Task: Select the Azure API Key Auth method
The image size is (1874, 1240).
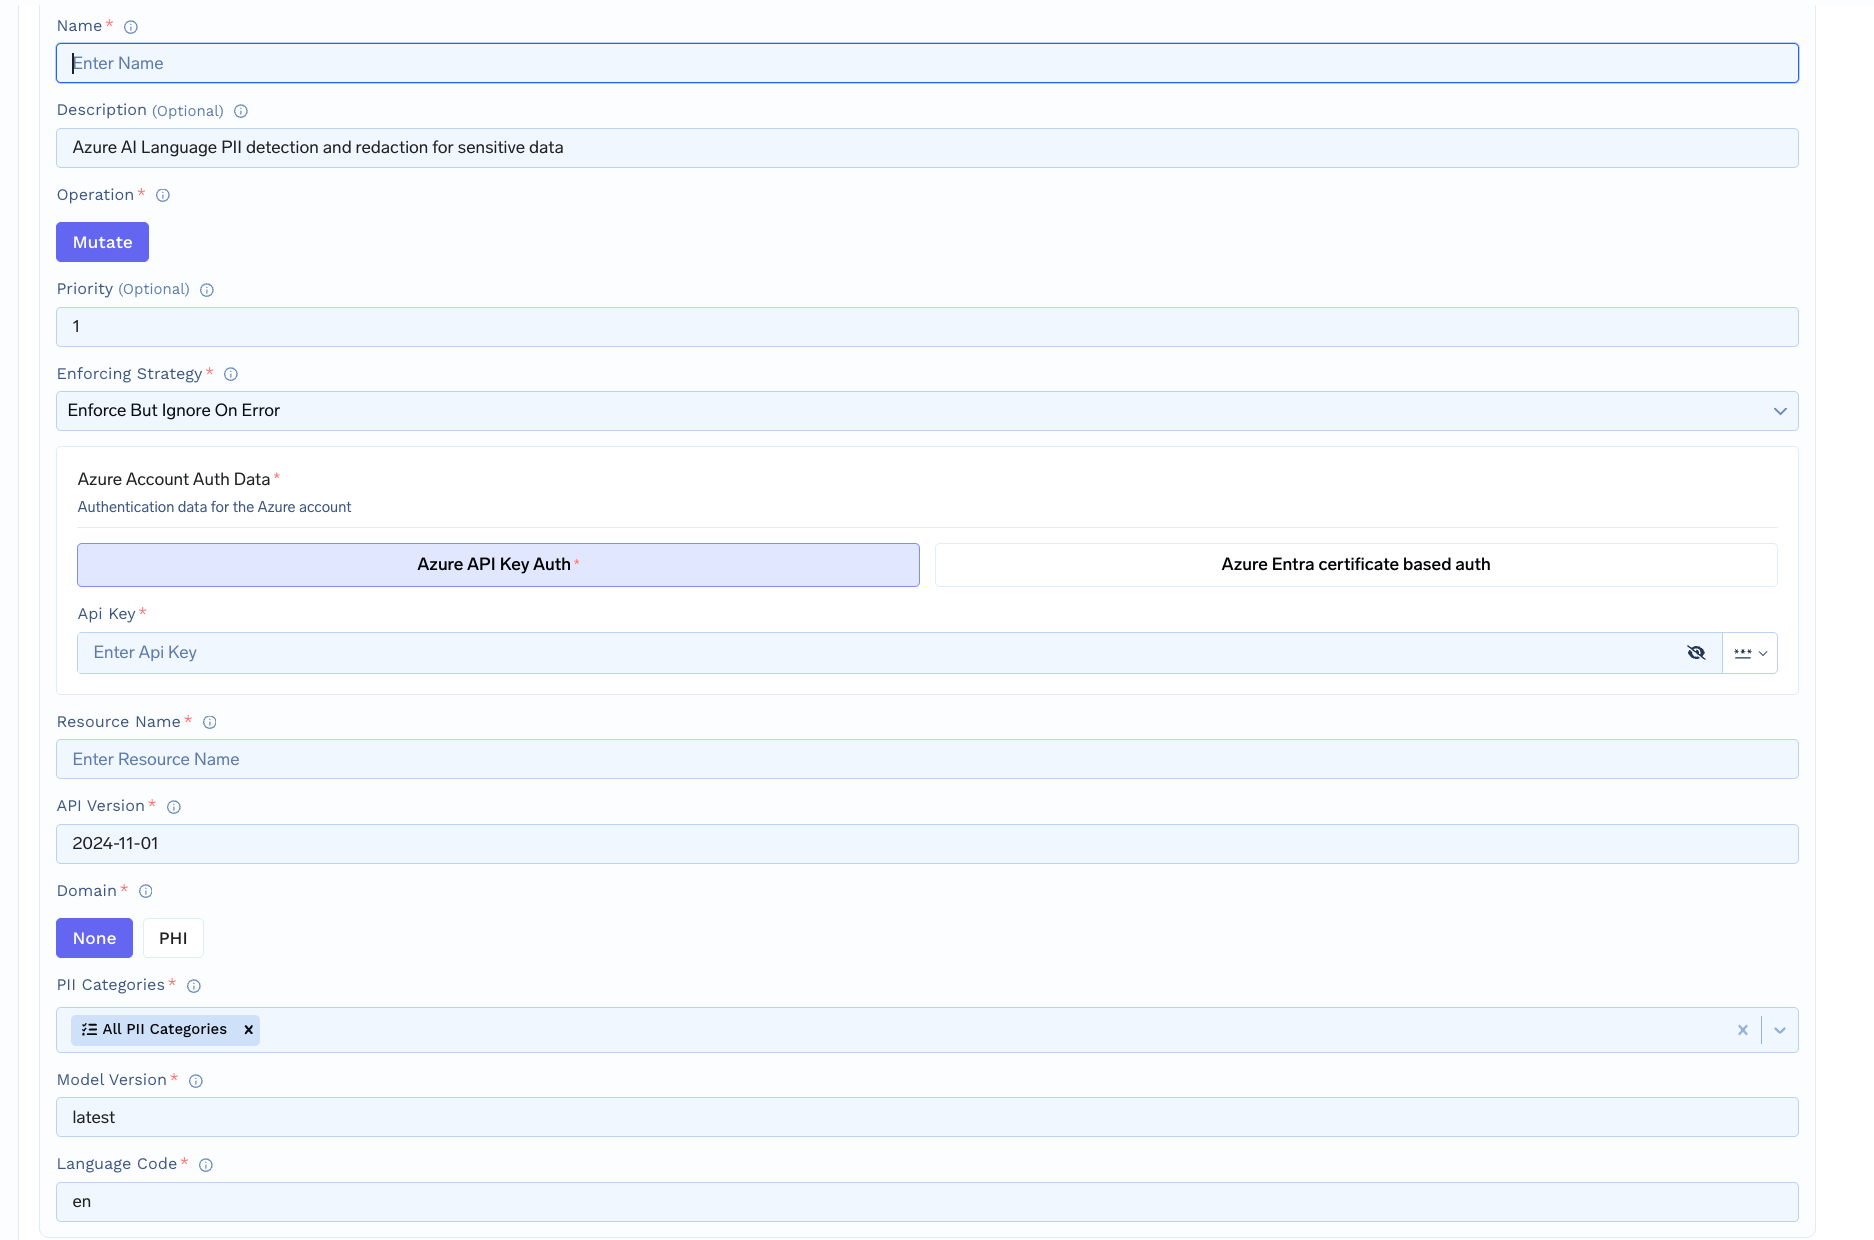Action: click(x=497, y=564)
